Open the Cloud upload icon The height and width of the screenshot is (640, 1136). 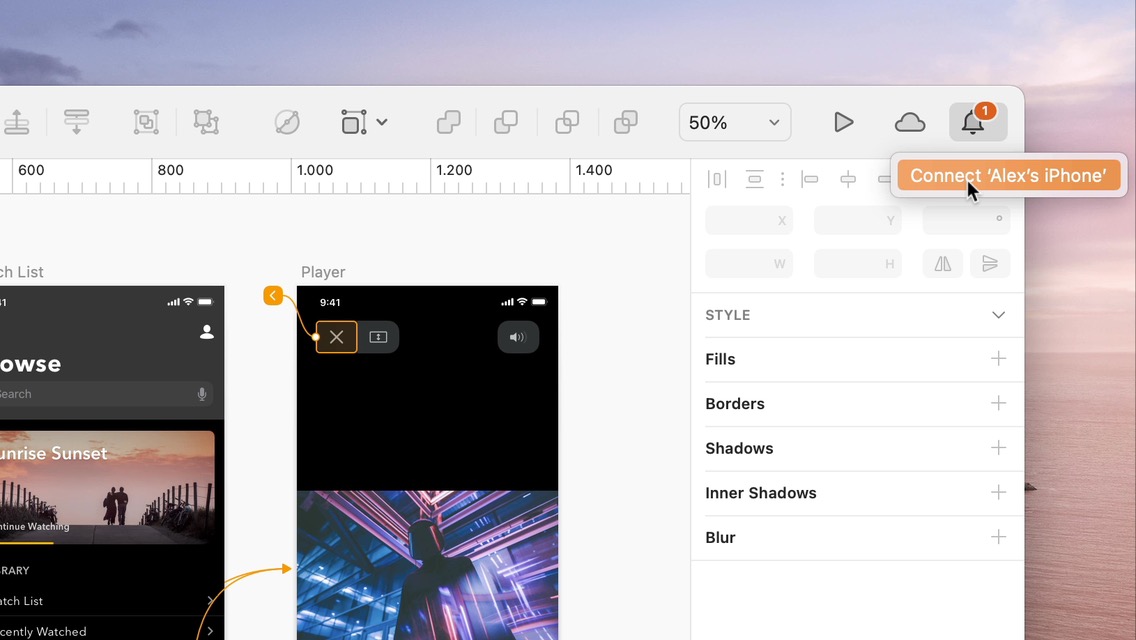point(909,122)
